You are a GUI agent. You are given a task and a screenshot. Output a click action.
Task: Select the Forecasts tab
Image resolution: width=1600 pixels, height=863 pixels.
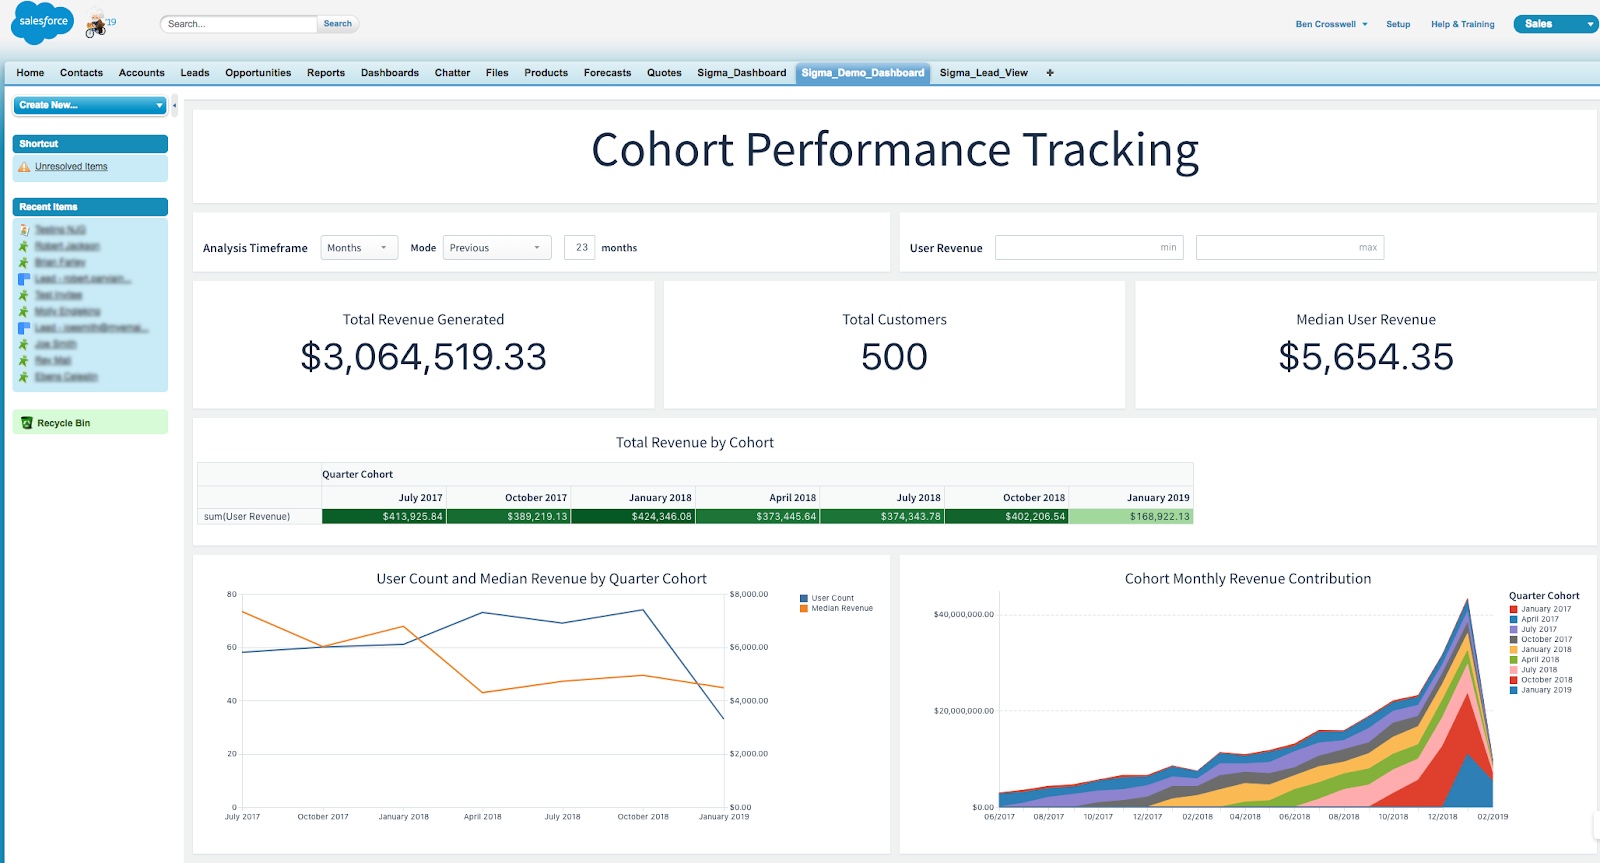tap(607, 73)
